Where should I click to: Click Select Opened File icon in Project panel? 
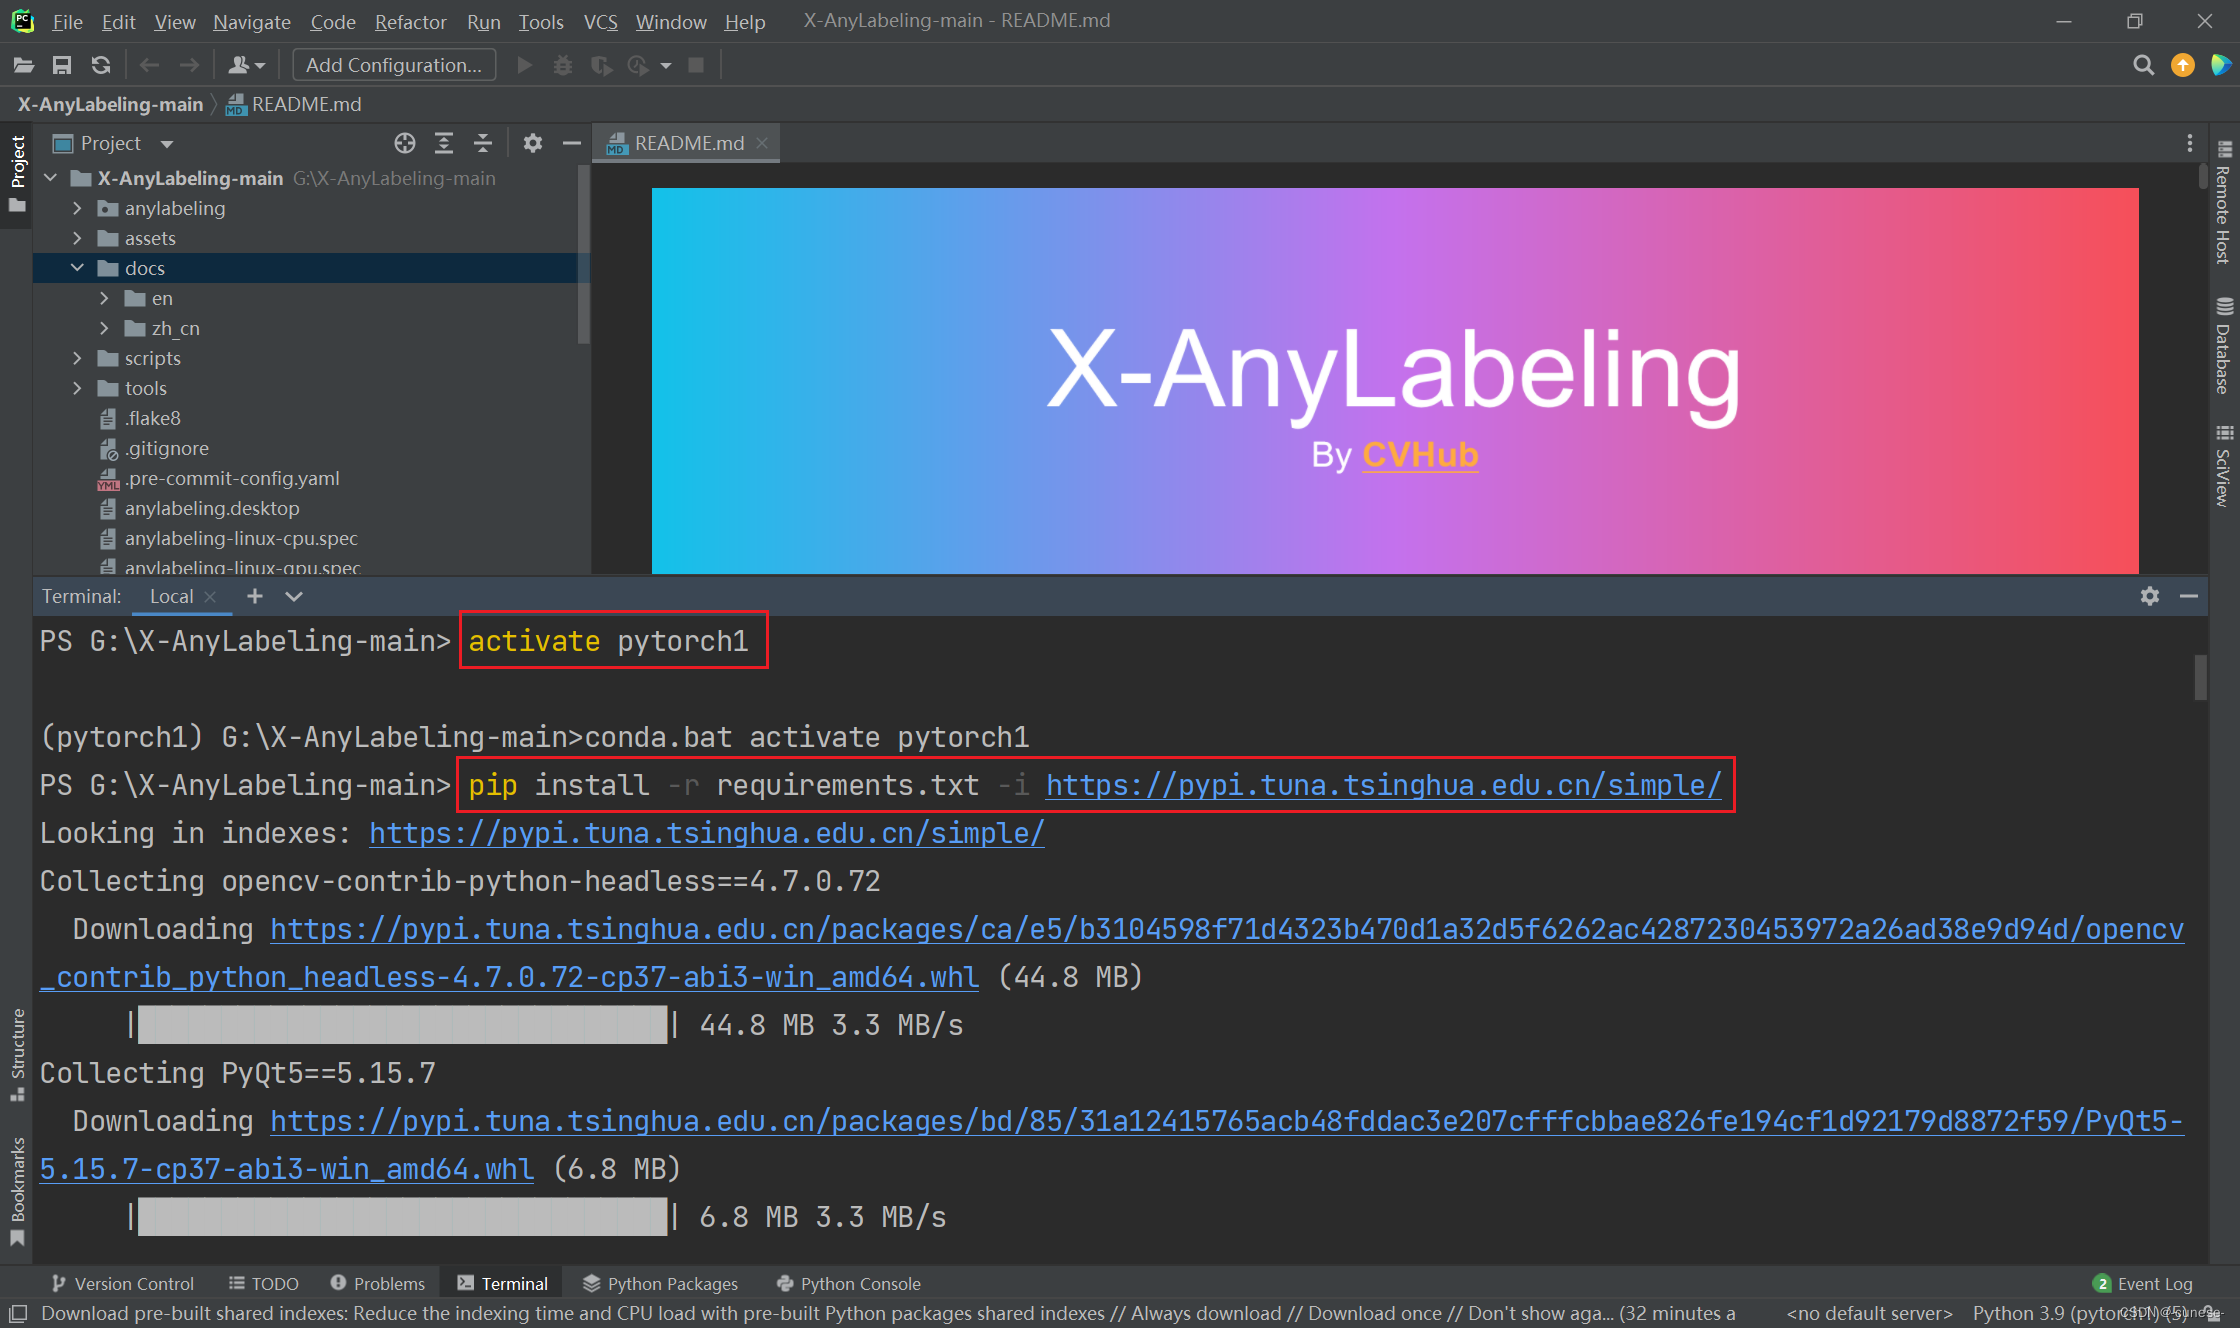click(x=405, y=143)
